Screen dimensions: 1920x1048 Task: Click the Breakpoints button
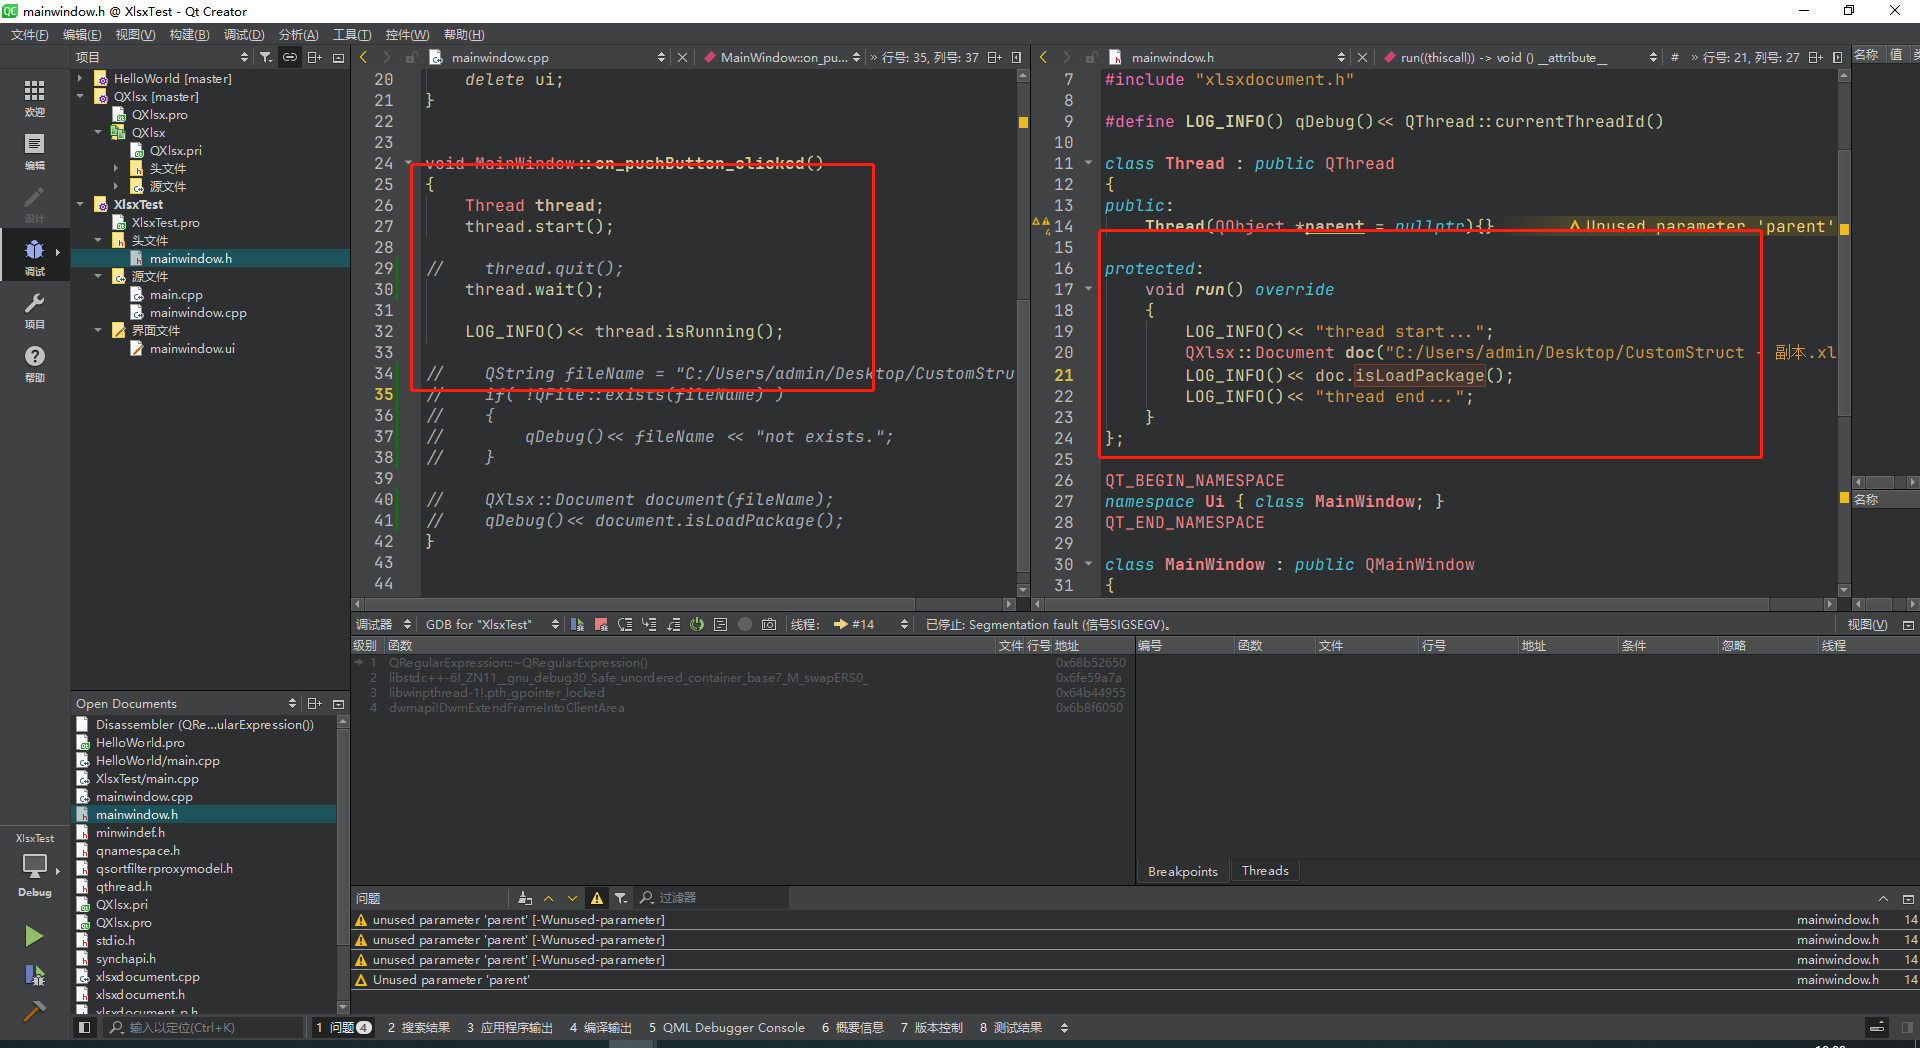point(1182,870)
